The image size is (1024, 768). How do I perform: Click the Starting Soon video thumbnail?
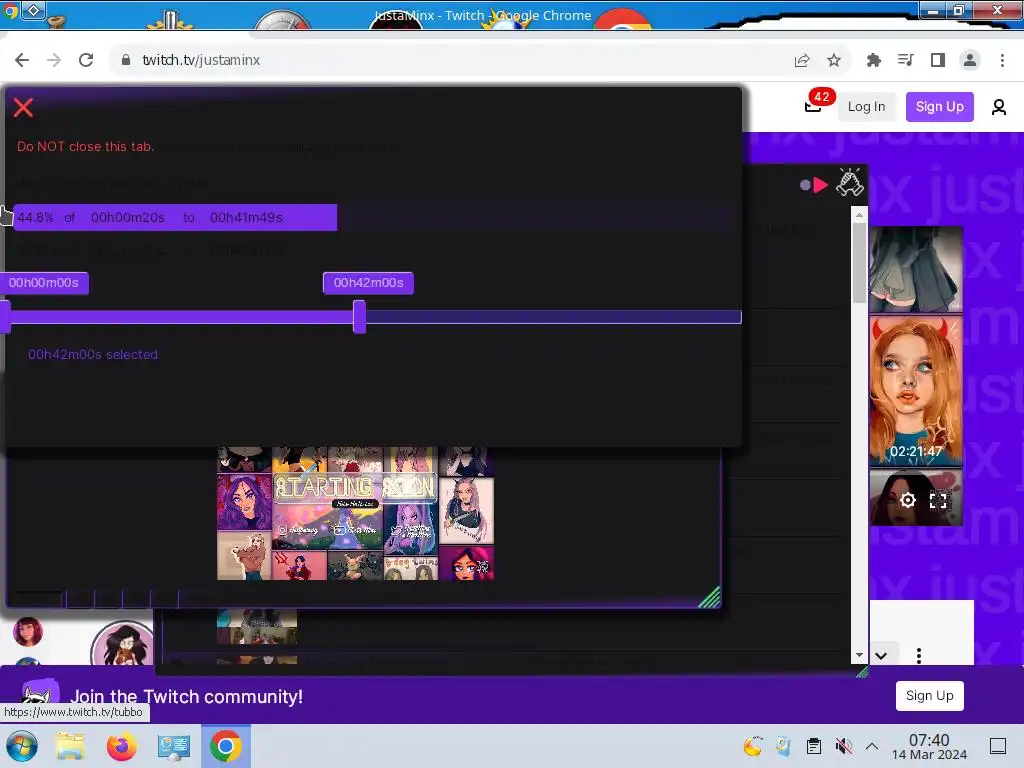(355, 513)
